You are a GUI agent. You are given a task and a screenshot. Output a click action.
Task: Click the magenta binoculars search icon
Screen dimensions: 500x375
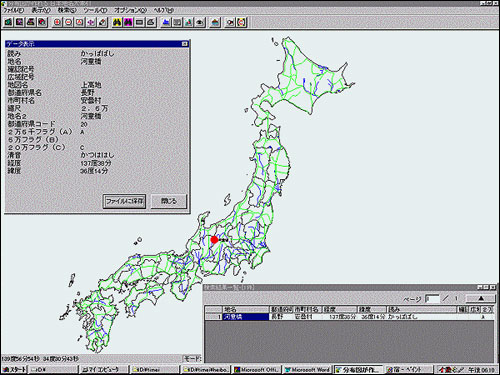pos(128,22)
